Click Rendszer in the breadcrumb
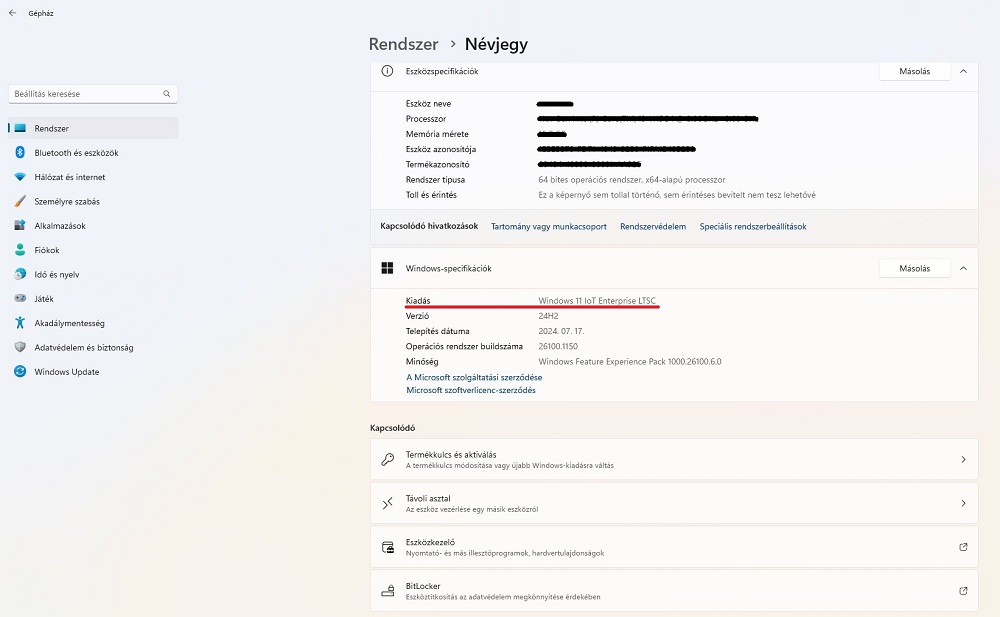Image resolution: width=1000 pixels, height=617 pixels. pos(404,44)
